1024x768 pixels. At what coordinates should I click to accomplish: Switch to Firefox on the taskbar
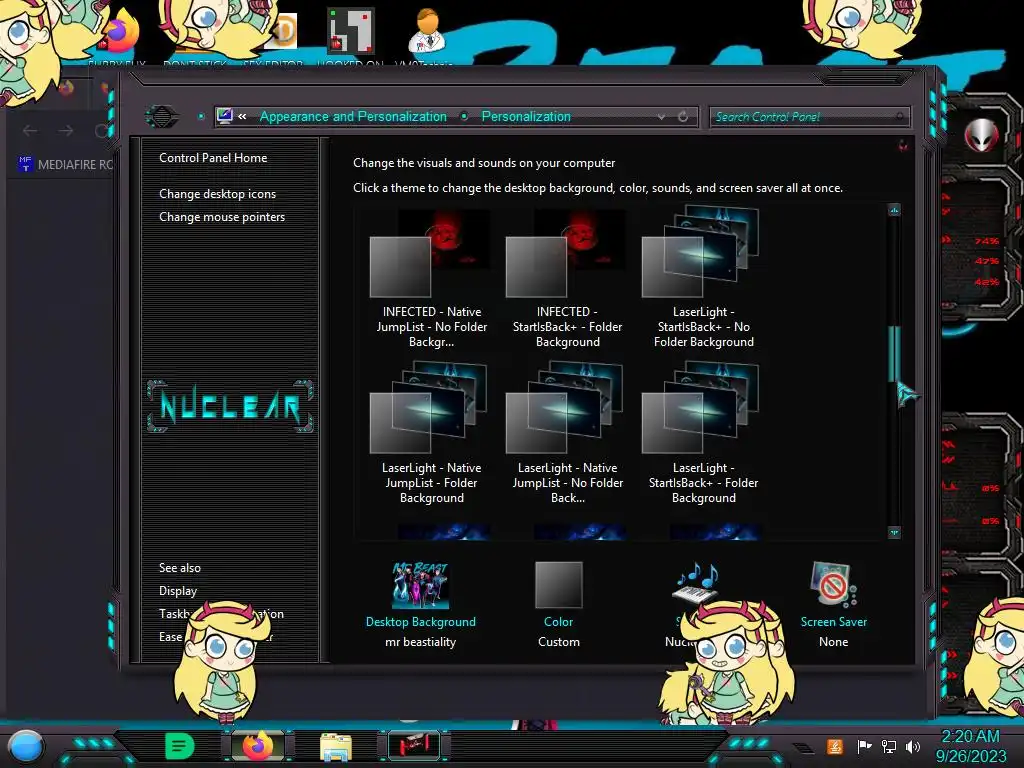pyautogui.click(x=257, y=746)
